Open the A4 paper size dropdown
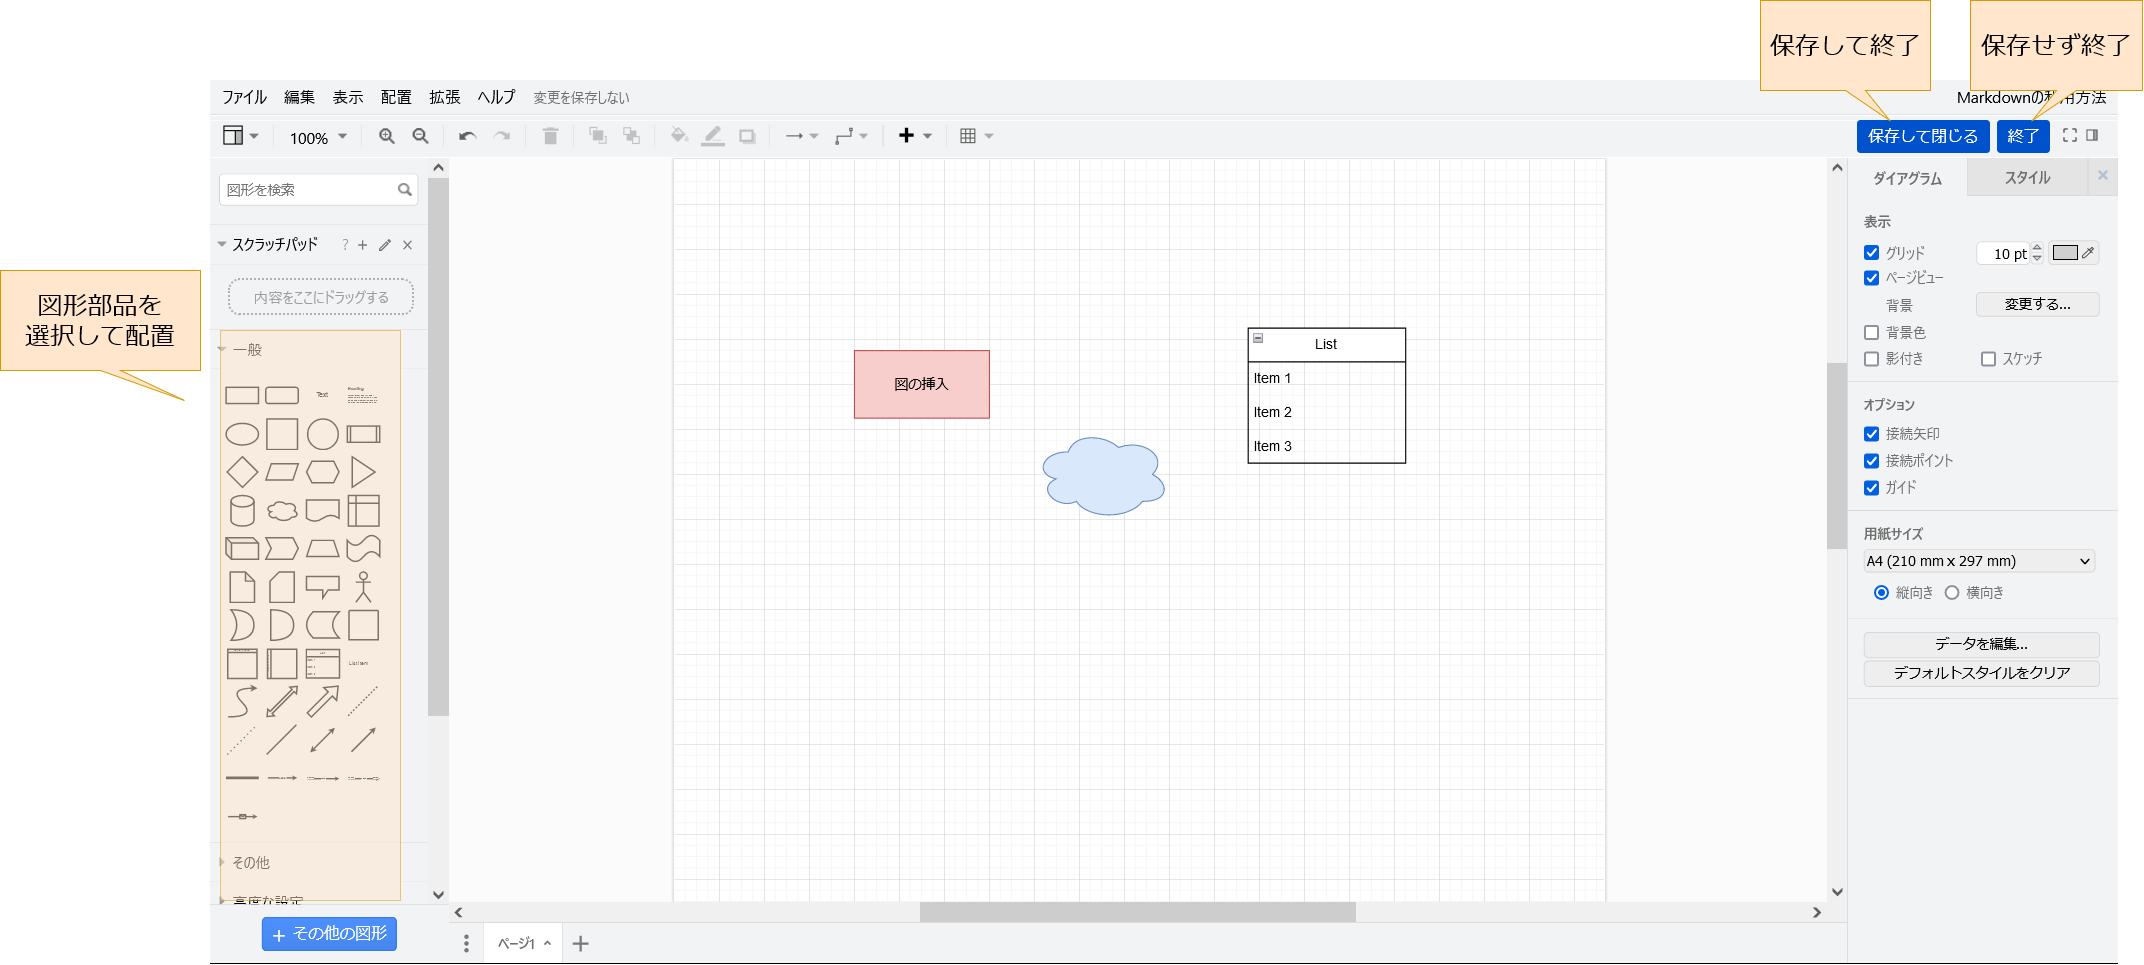The width and height of the screenshot is (2144, 965). [x=1979, y=561]
